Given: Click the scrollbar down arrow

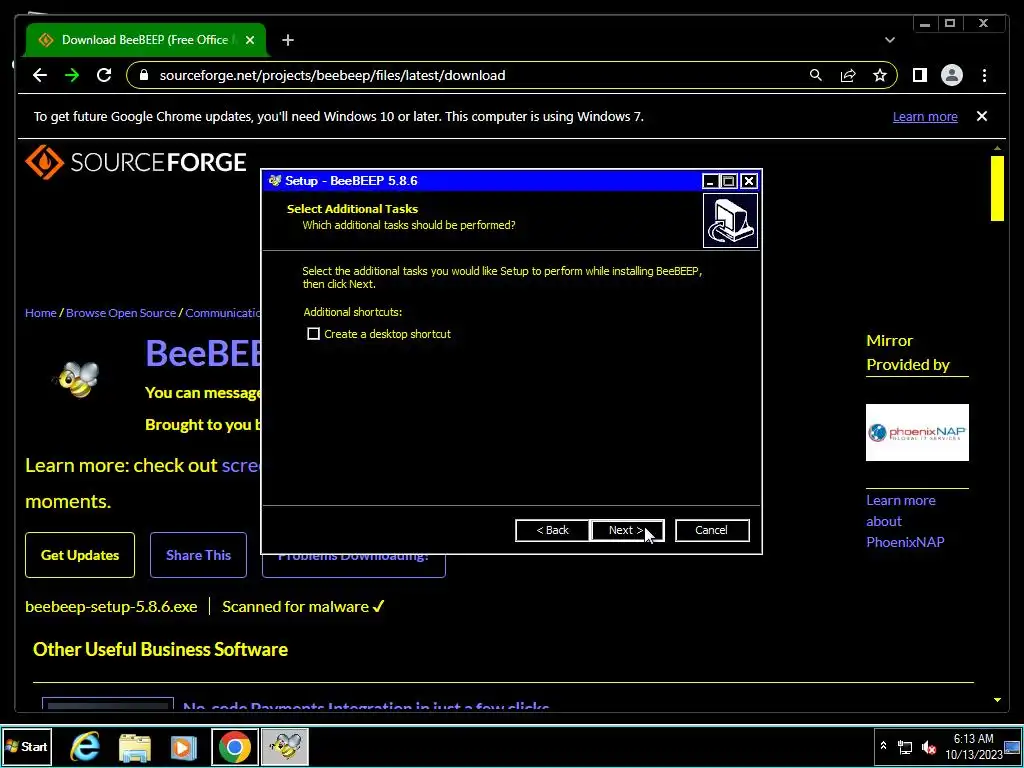Looking at the screenshot, I should pyautogui.click(x=997, y=700).
